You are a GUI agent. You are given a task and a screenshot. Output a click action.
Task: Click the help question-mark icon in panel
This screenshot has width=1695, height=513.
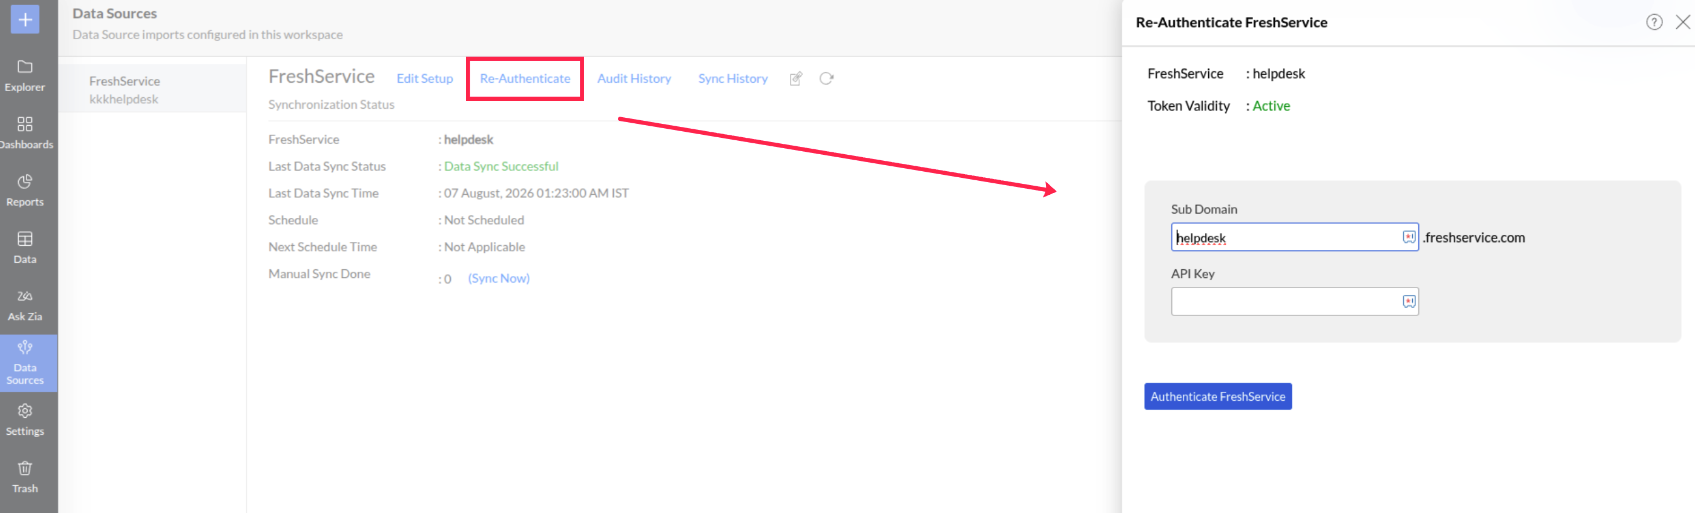(x=1654, y=22)
